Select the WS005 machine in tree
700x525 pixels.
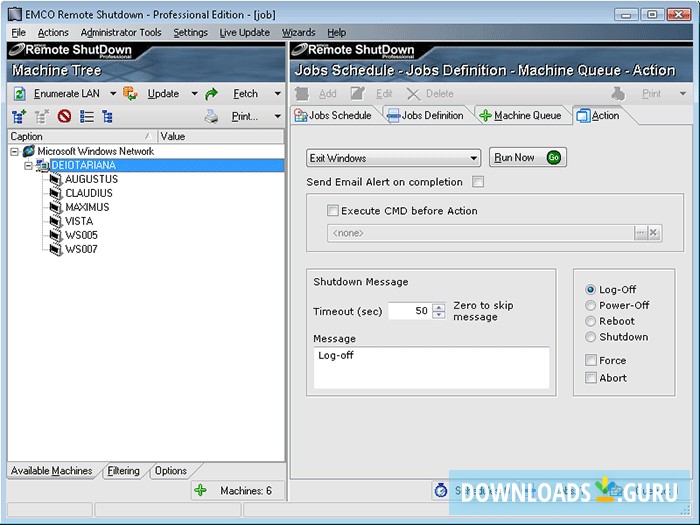coord(81,235)
